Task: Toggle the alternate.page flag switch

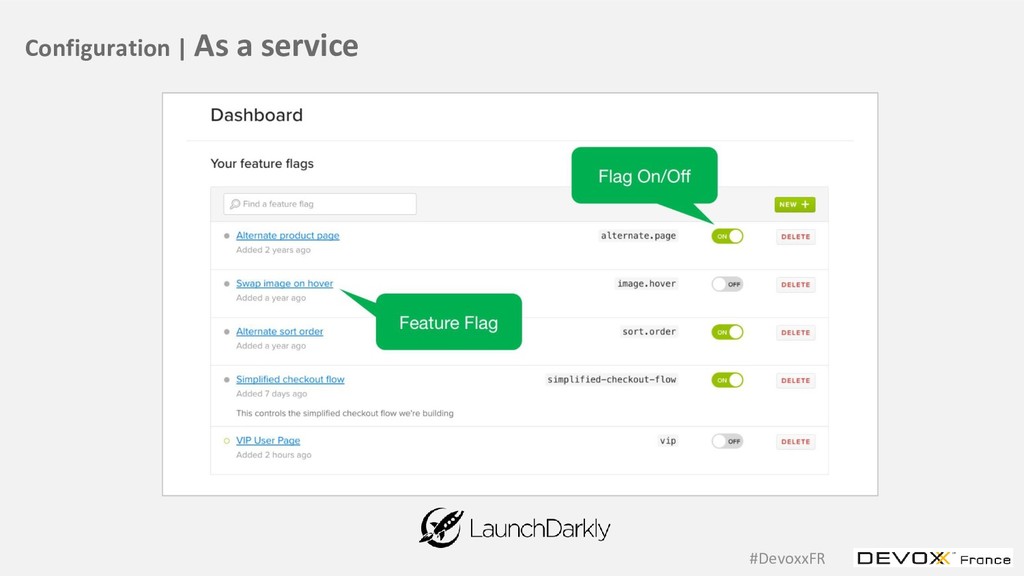Action: pos(727,236)
